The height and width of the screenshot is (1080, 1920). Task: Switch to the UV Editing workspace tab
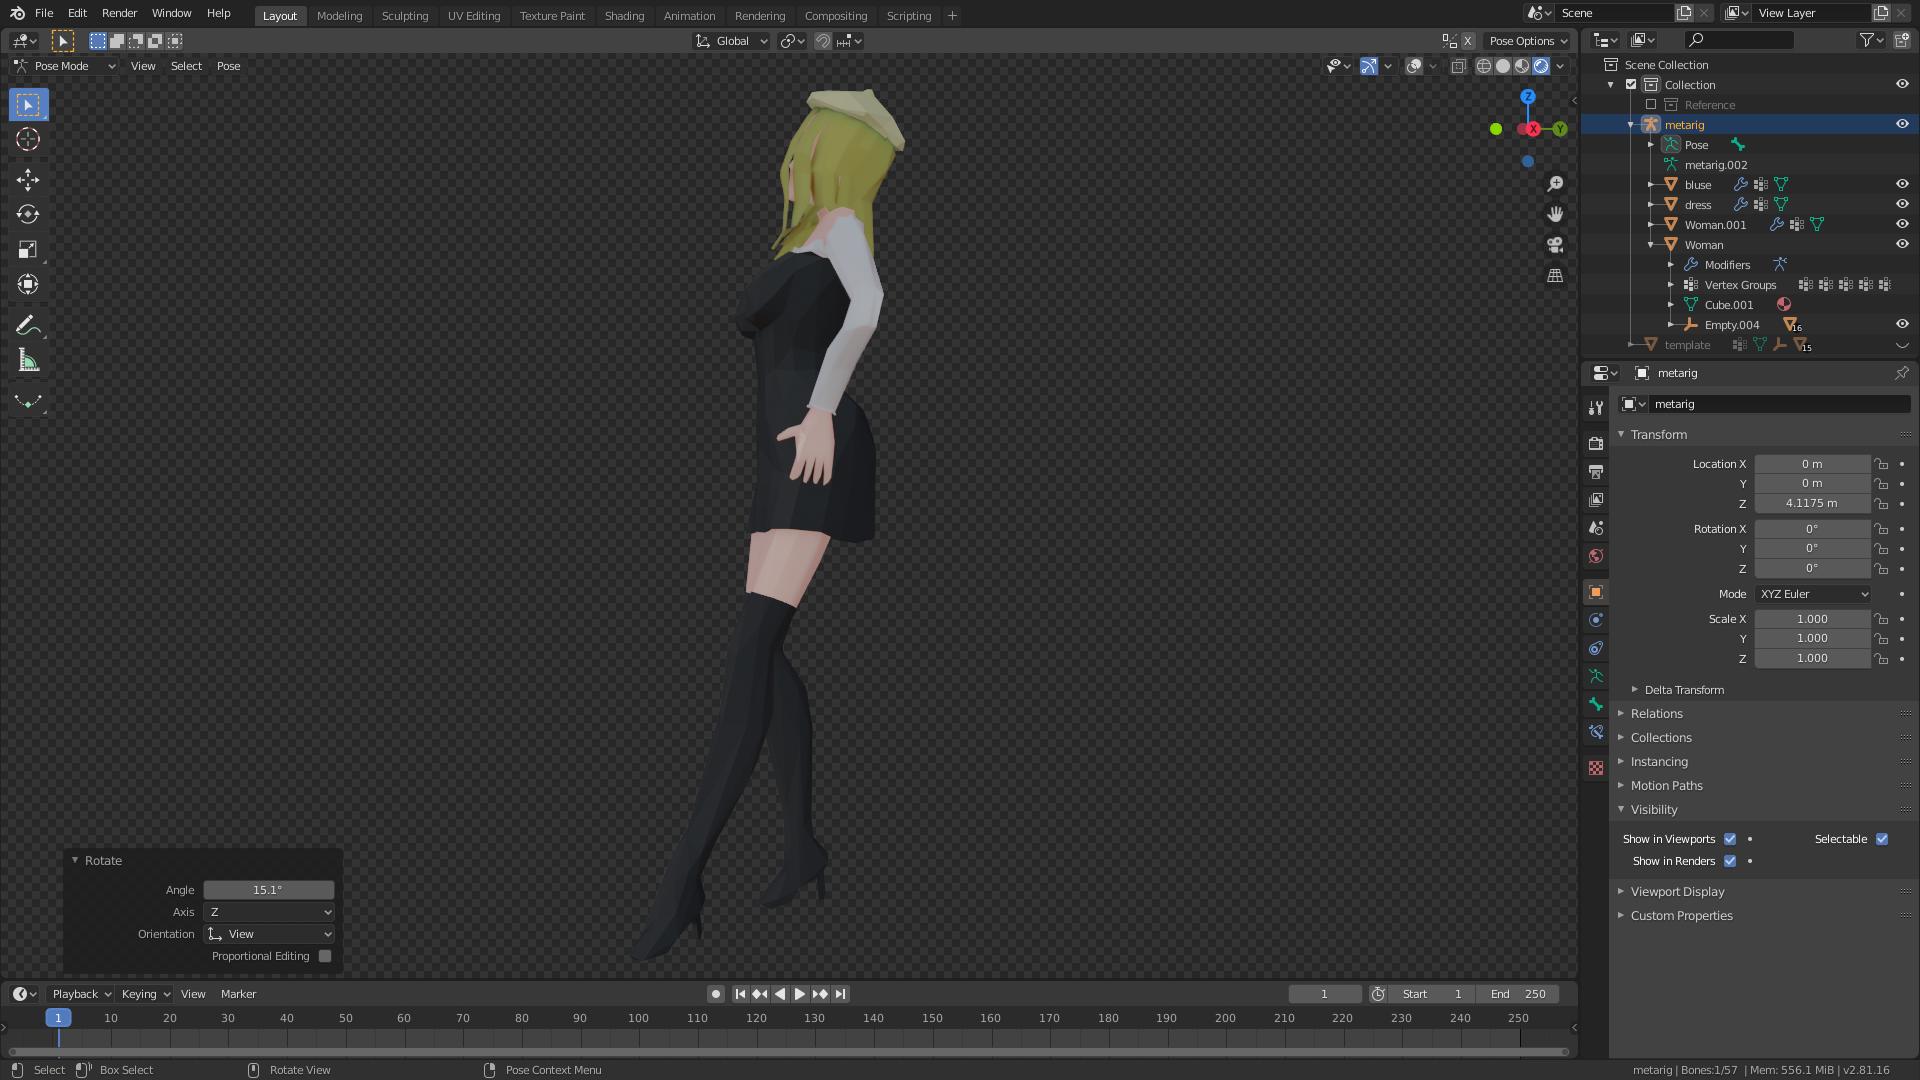(474, 15)
